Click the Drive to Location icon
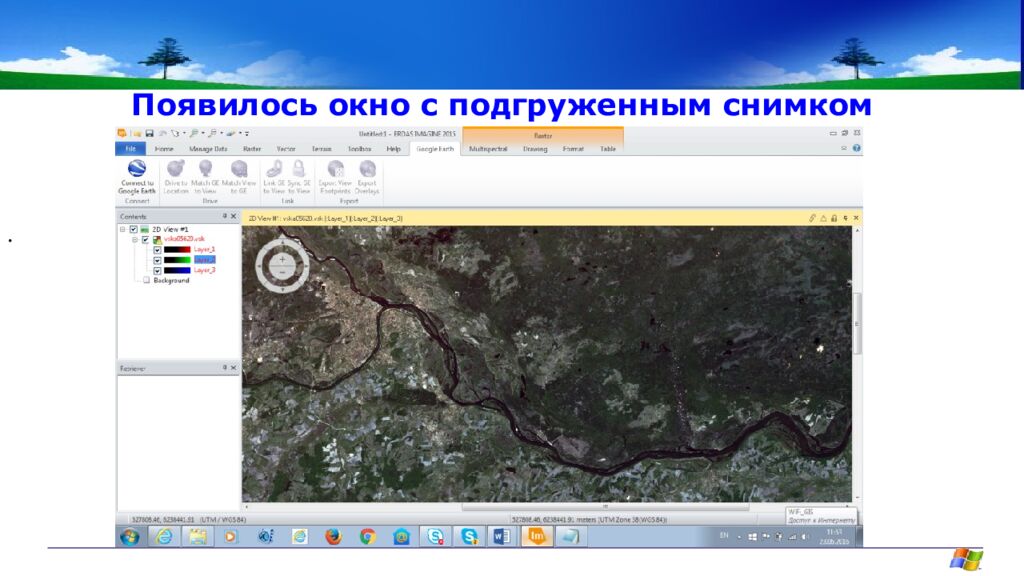Viewport: 1024px width, 576px height. 176,170
